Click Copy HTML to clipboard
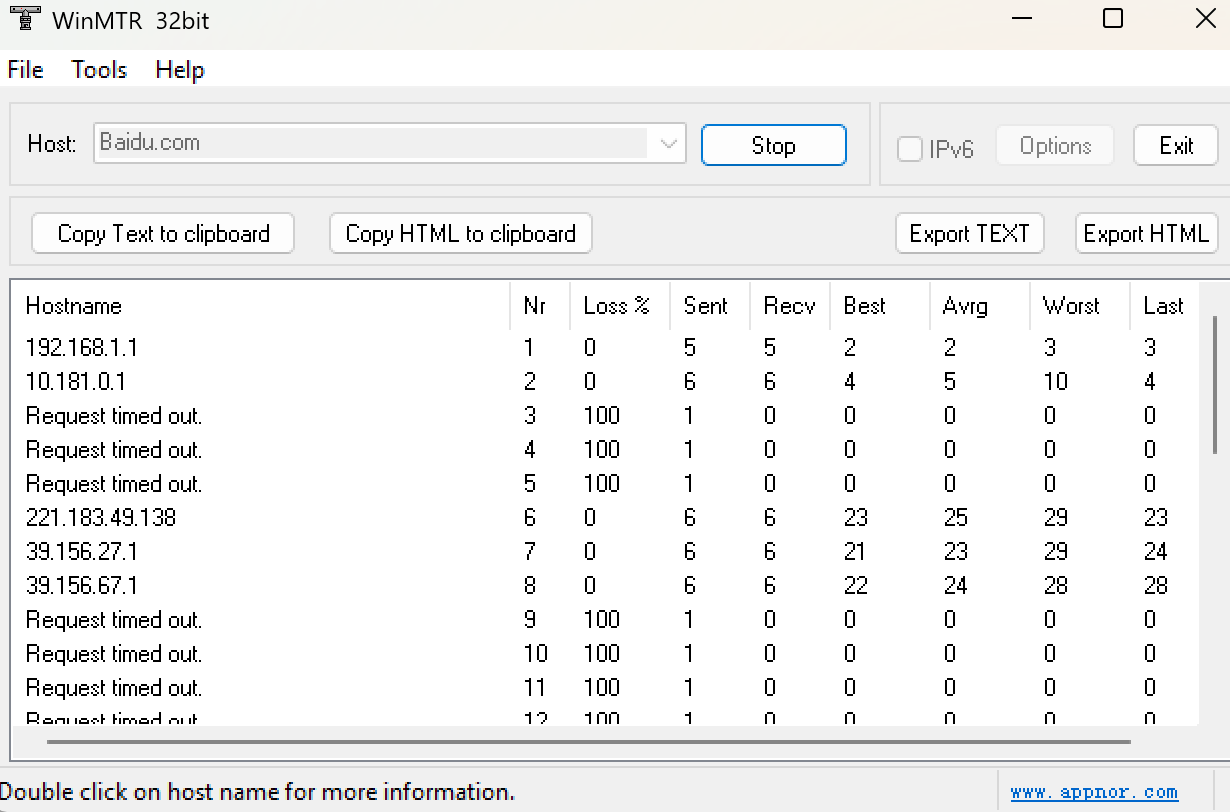 461,234
